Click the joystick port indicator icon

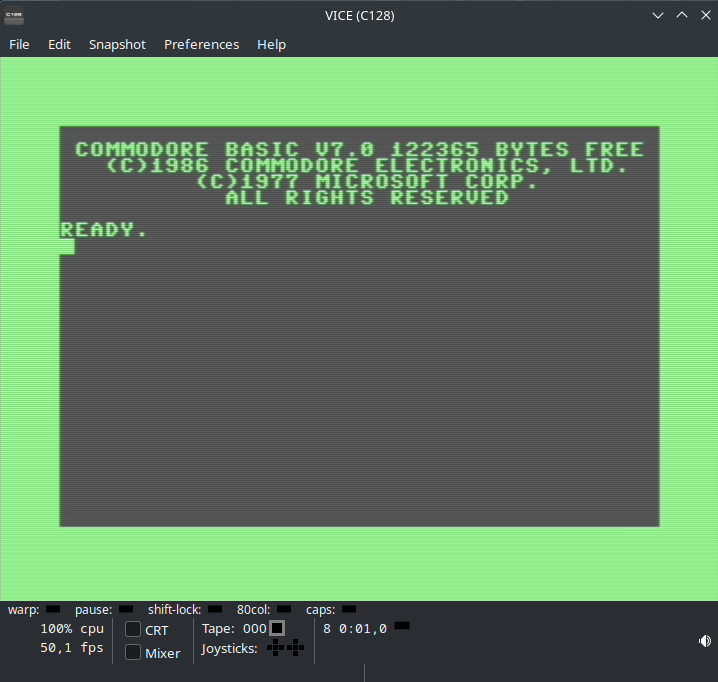[x=285, y=648]
